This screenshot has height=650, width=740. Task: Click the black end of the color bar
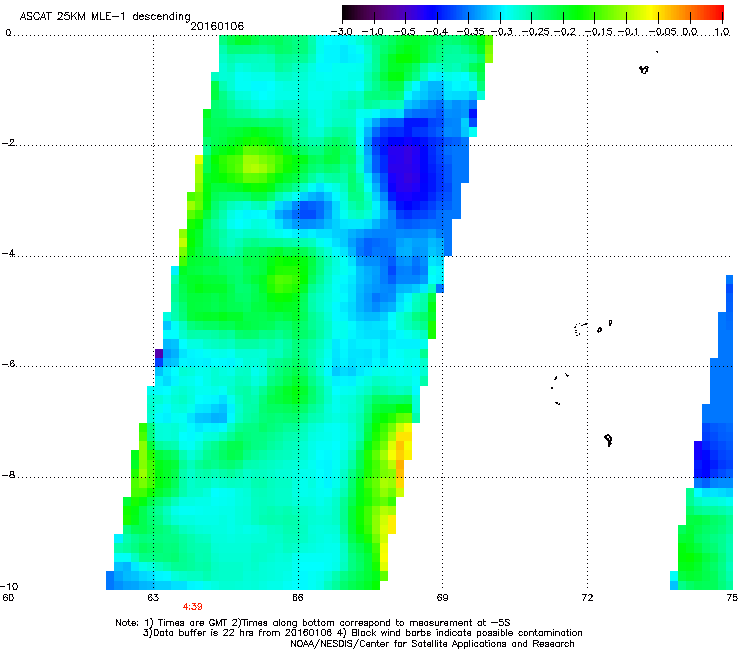[348, 13]
